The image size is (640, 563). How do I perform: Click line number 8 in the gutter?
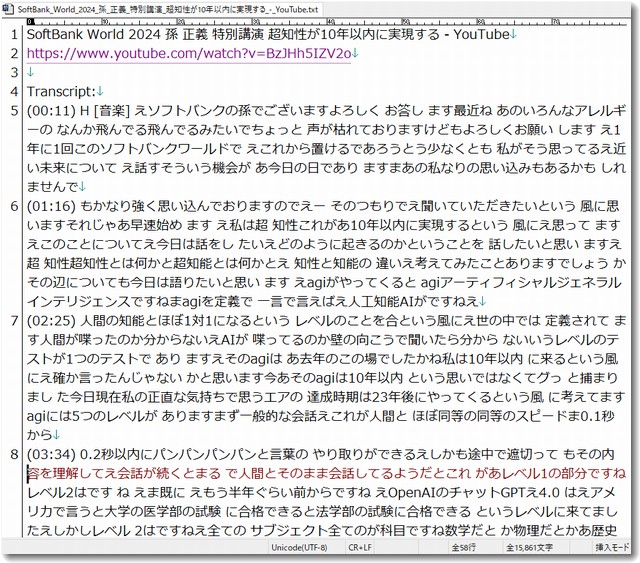(14, 454)
